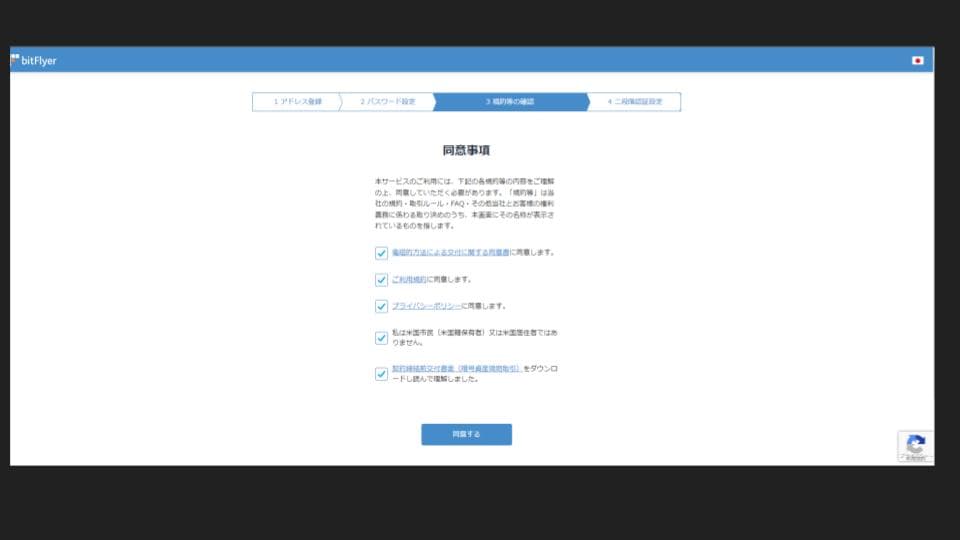Image resolution: width=960 pixels, height=540 pixels.
Task: Toggle the non-US-citizen declaration checkbox
Action: click(381, 338)
